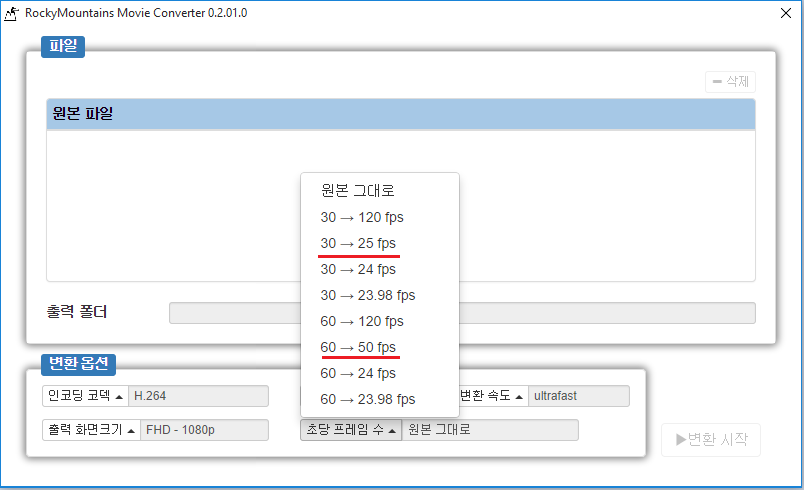The height and width of the screenshot is (490, 804).
Task: Choose 30 → 23.98 fps option
Action: [367, 295]
